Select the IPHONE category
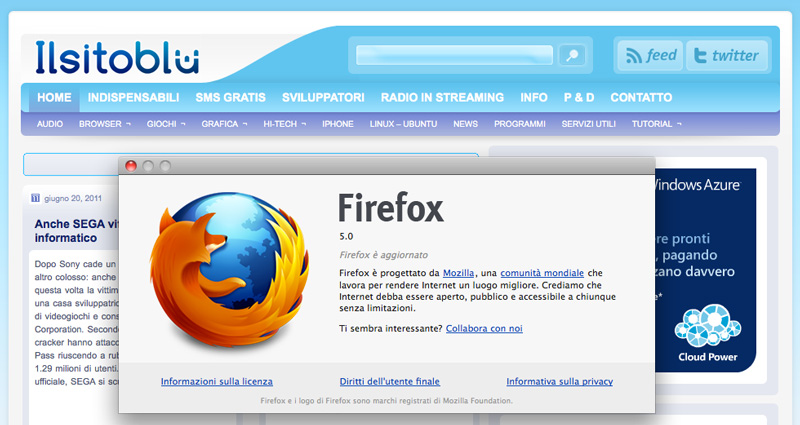Screen dimensions: 800x425 click(x=337, y=124)
